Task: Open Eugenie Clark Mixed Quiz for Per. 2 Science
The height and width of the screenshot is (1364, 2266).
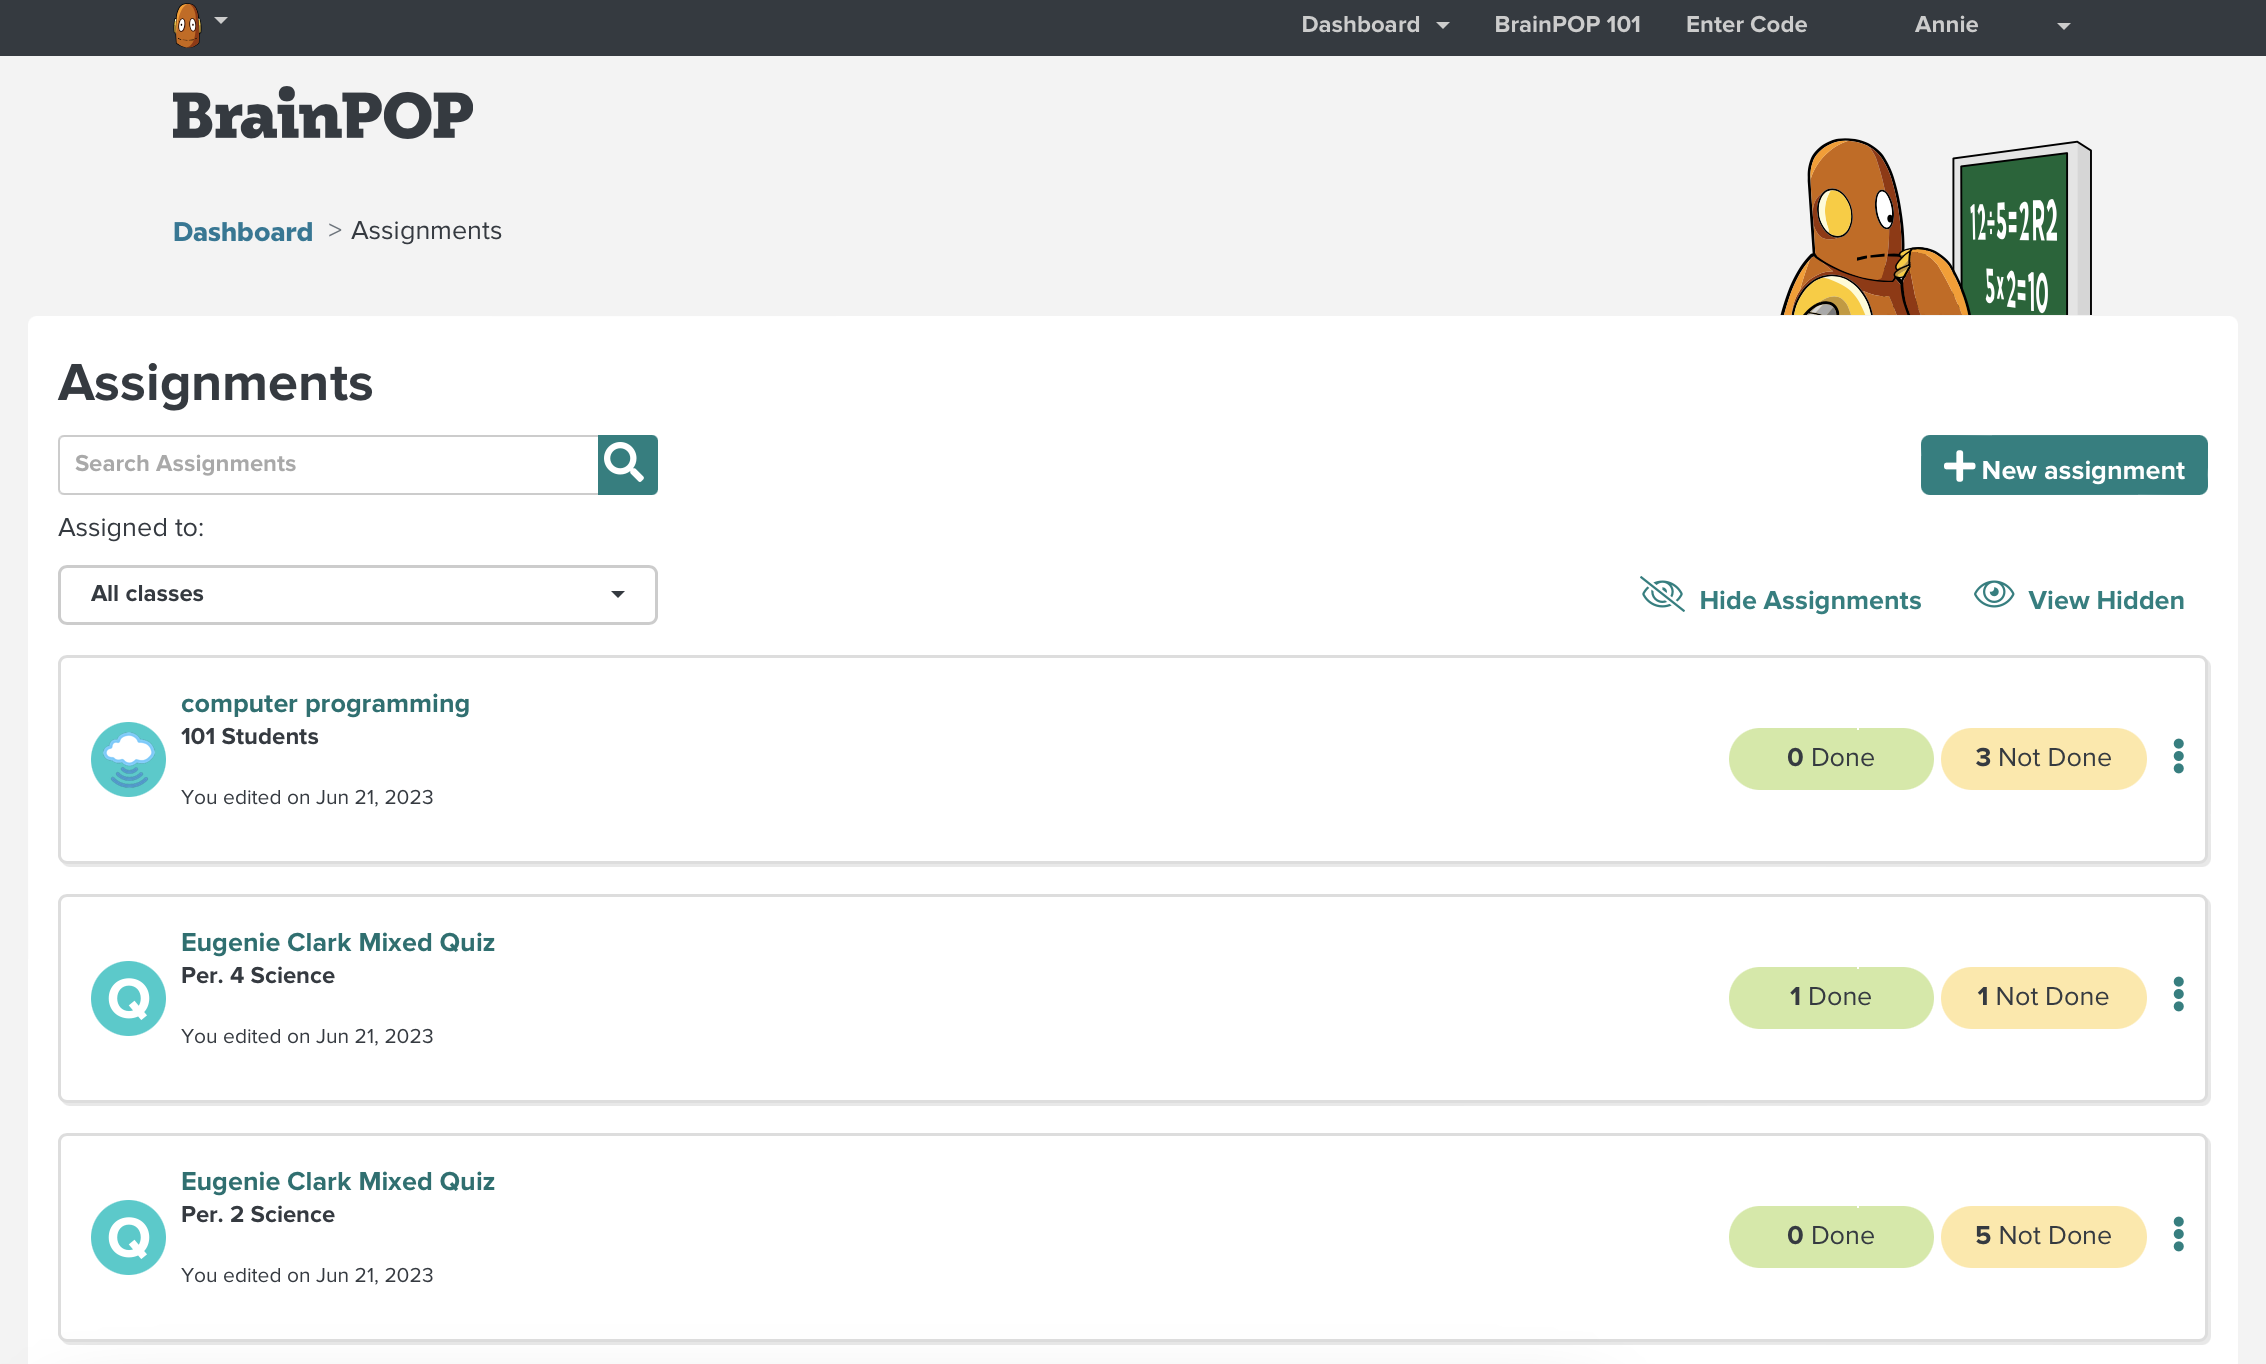Action: point(338,1182)
